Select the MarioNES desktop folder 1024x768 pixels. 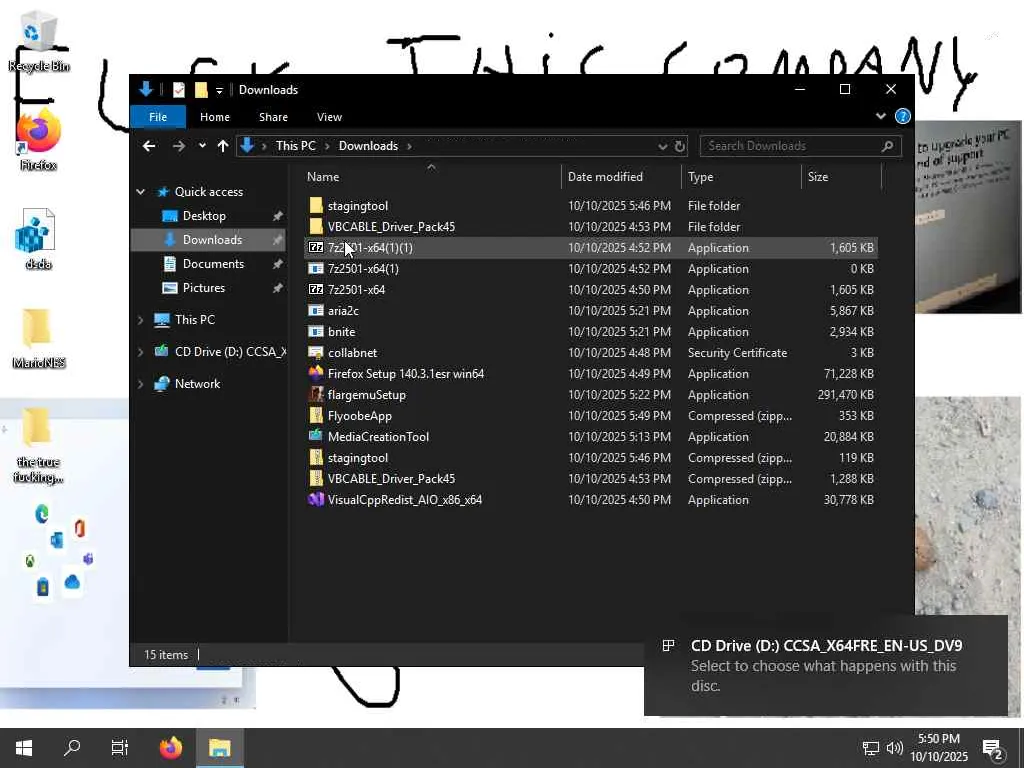(38, 338)
